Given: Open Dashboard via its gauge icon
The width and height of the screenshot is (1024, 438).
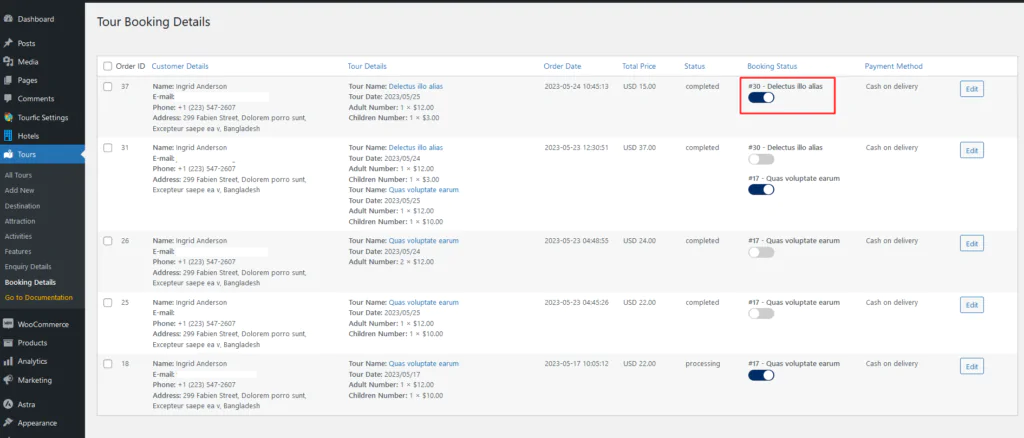Looking at the screenshot, I should 8,19.
